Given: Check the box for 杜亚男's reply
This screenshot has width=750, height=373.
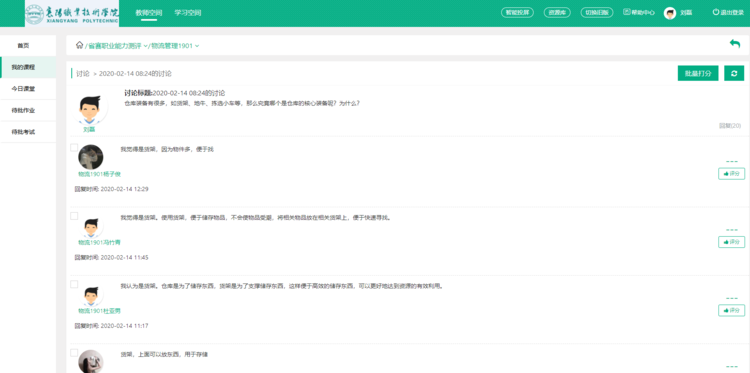Looking at the screenshot, I should pyautogui.click(x=74, y=285).
